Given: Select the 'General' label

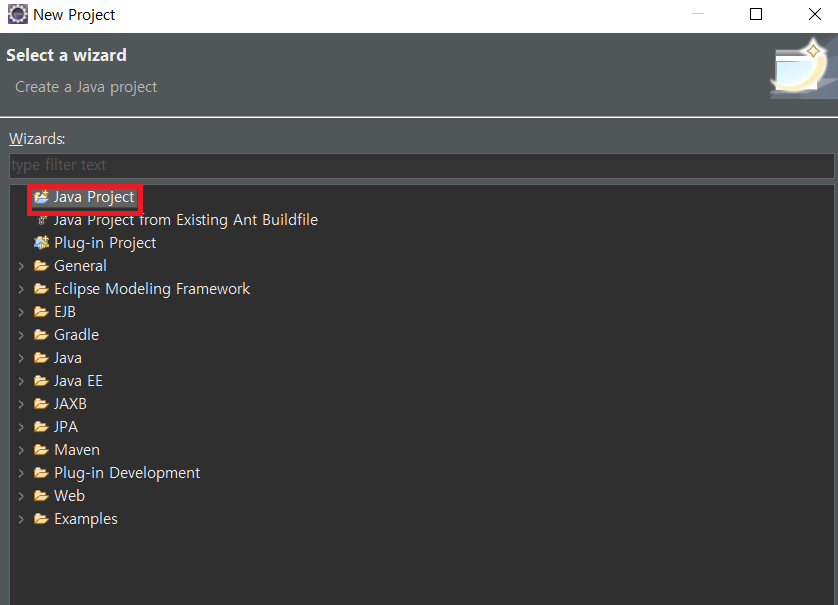Looking at the screenshot, I should (x=80, y=266).
